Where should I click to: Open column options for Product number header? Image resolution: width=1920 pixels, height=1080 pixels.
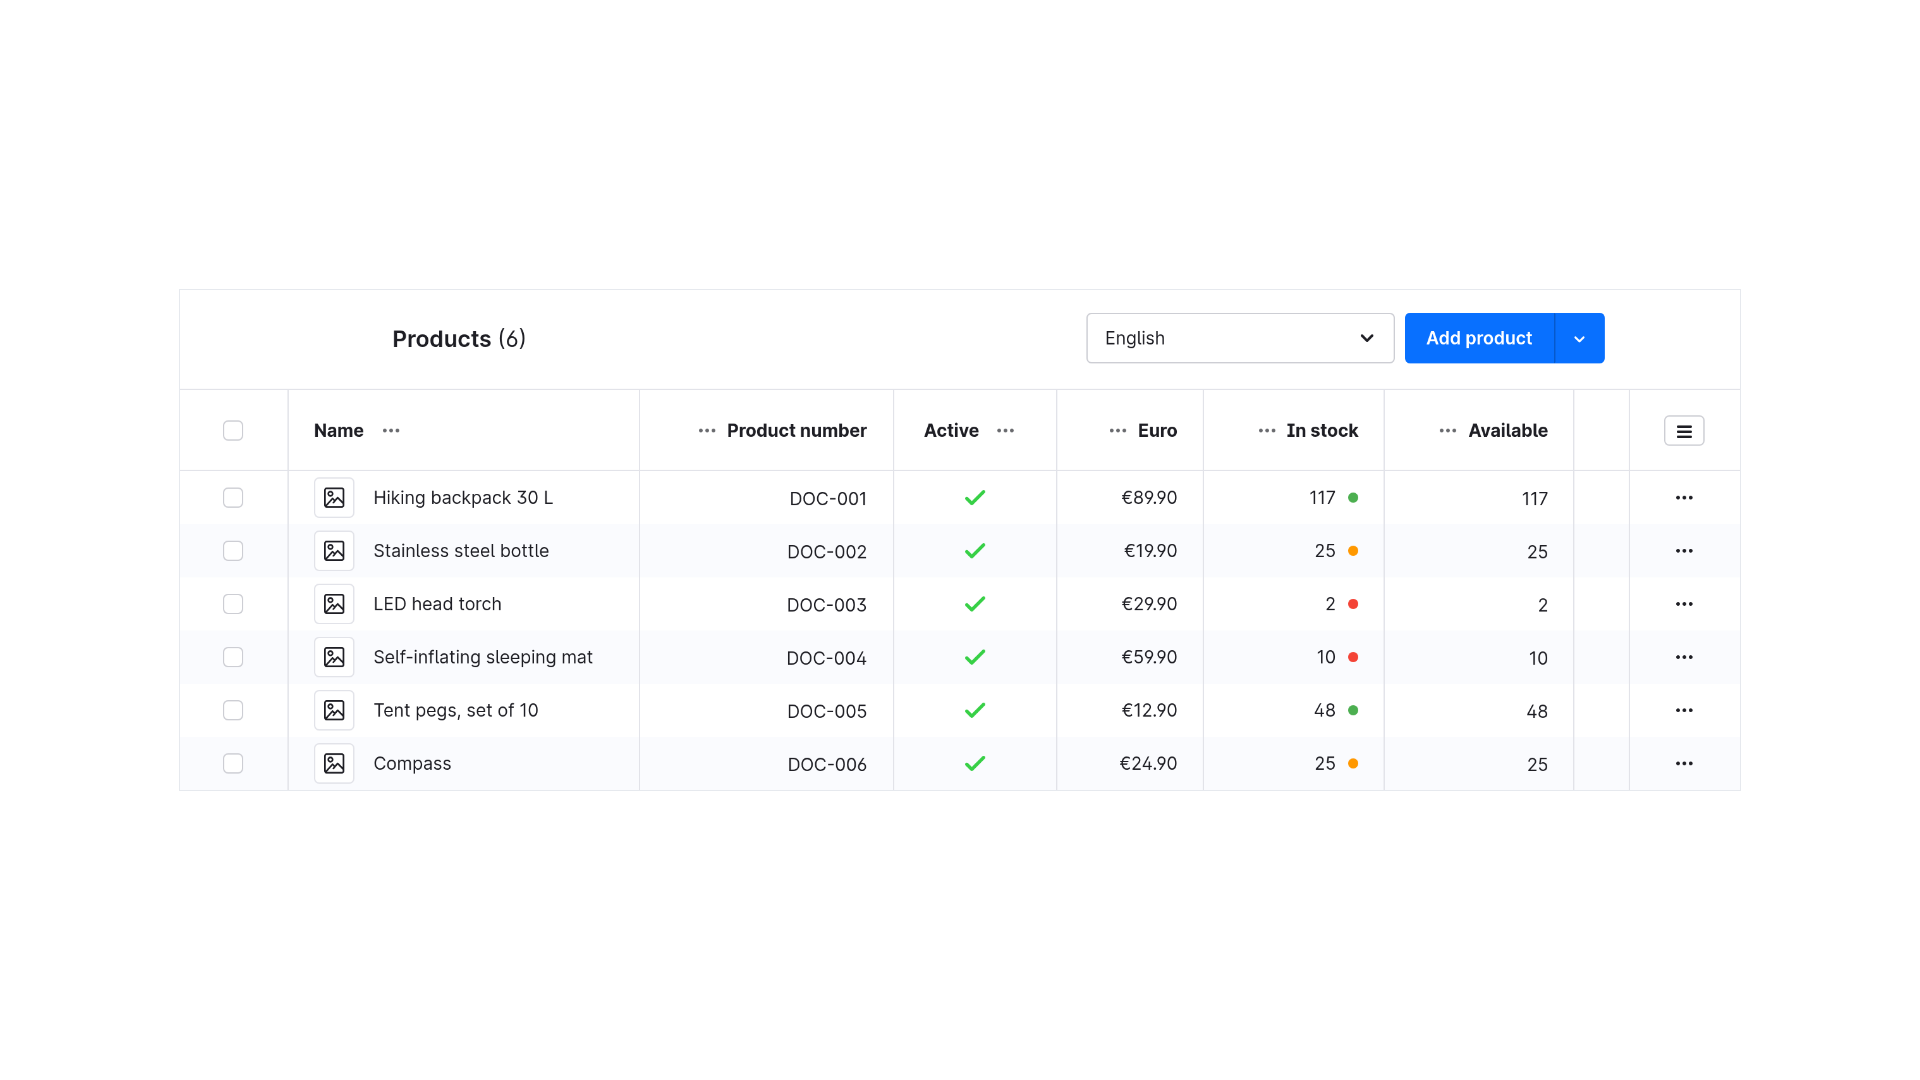point(707,430)
